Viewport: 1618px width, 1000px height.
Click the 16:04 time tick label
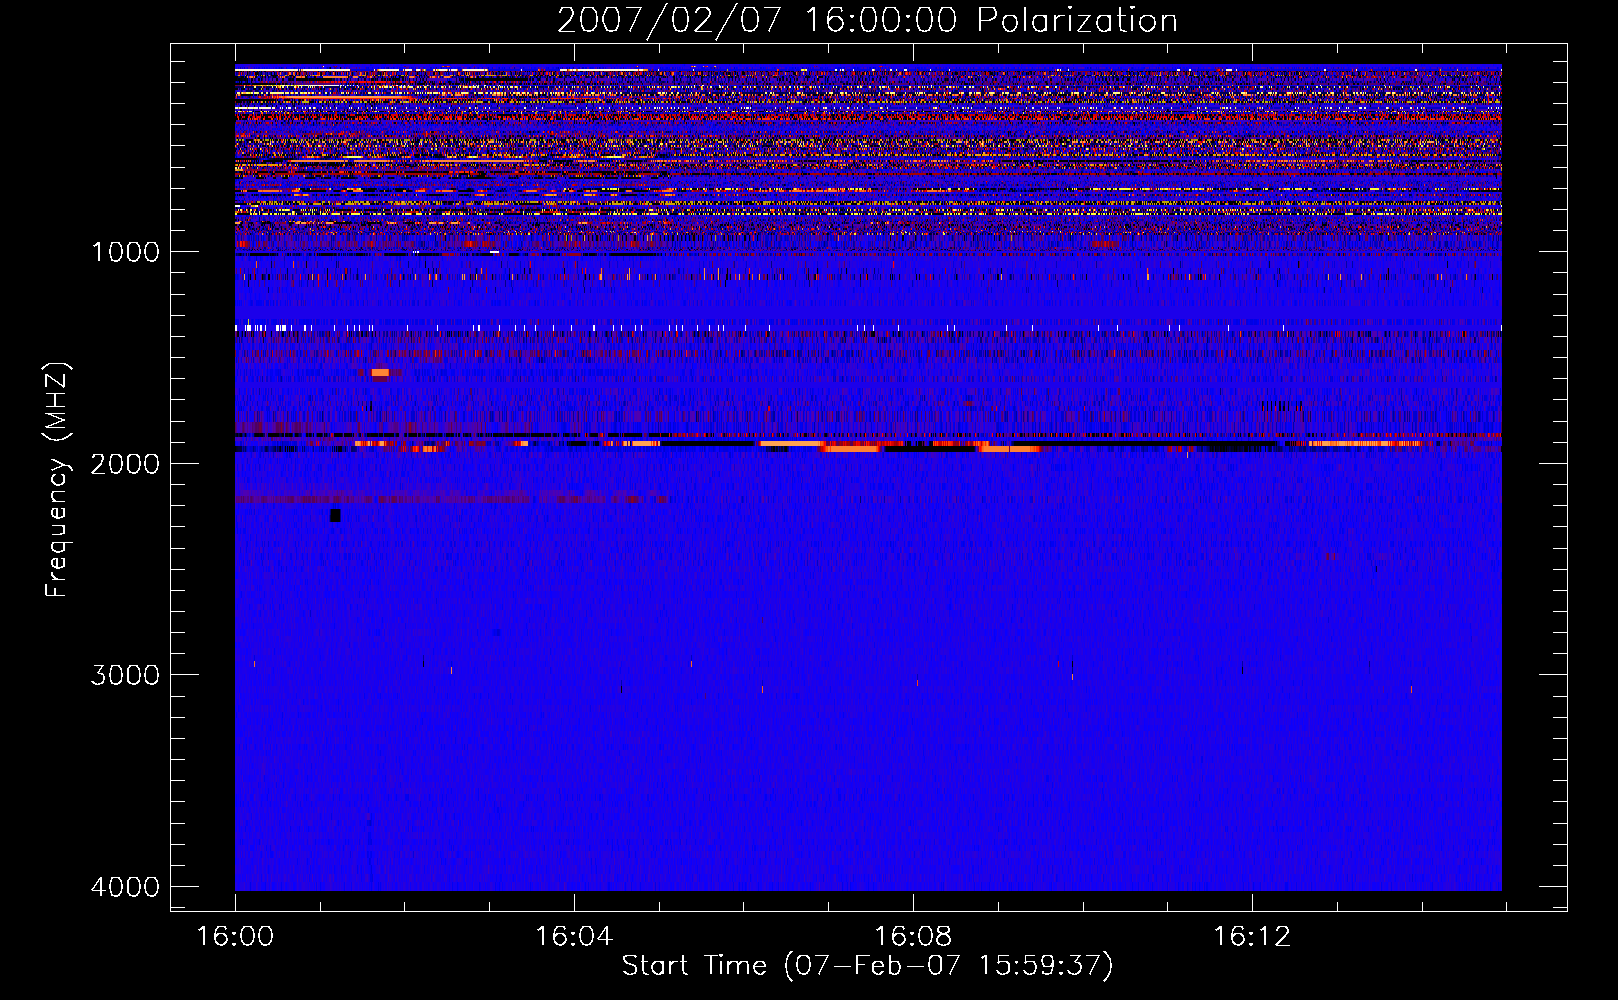coord(574,936)
